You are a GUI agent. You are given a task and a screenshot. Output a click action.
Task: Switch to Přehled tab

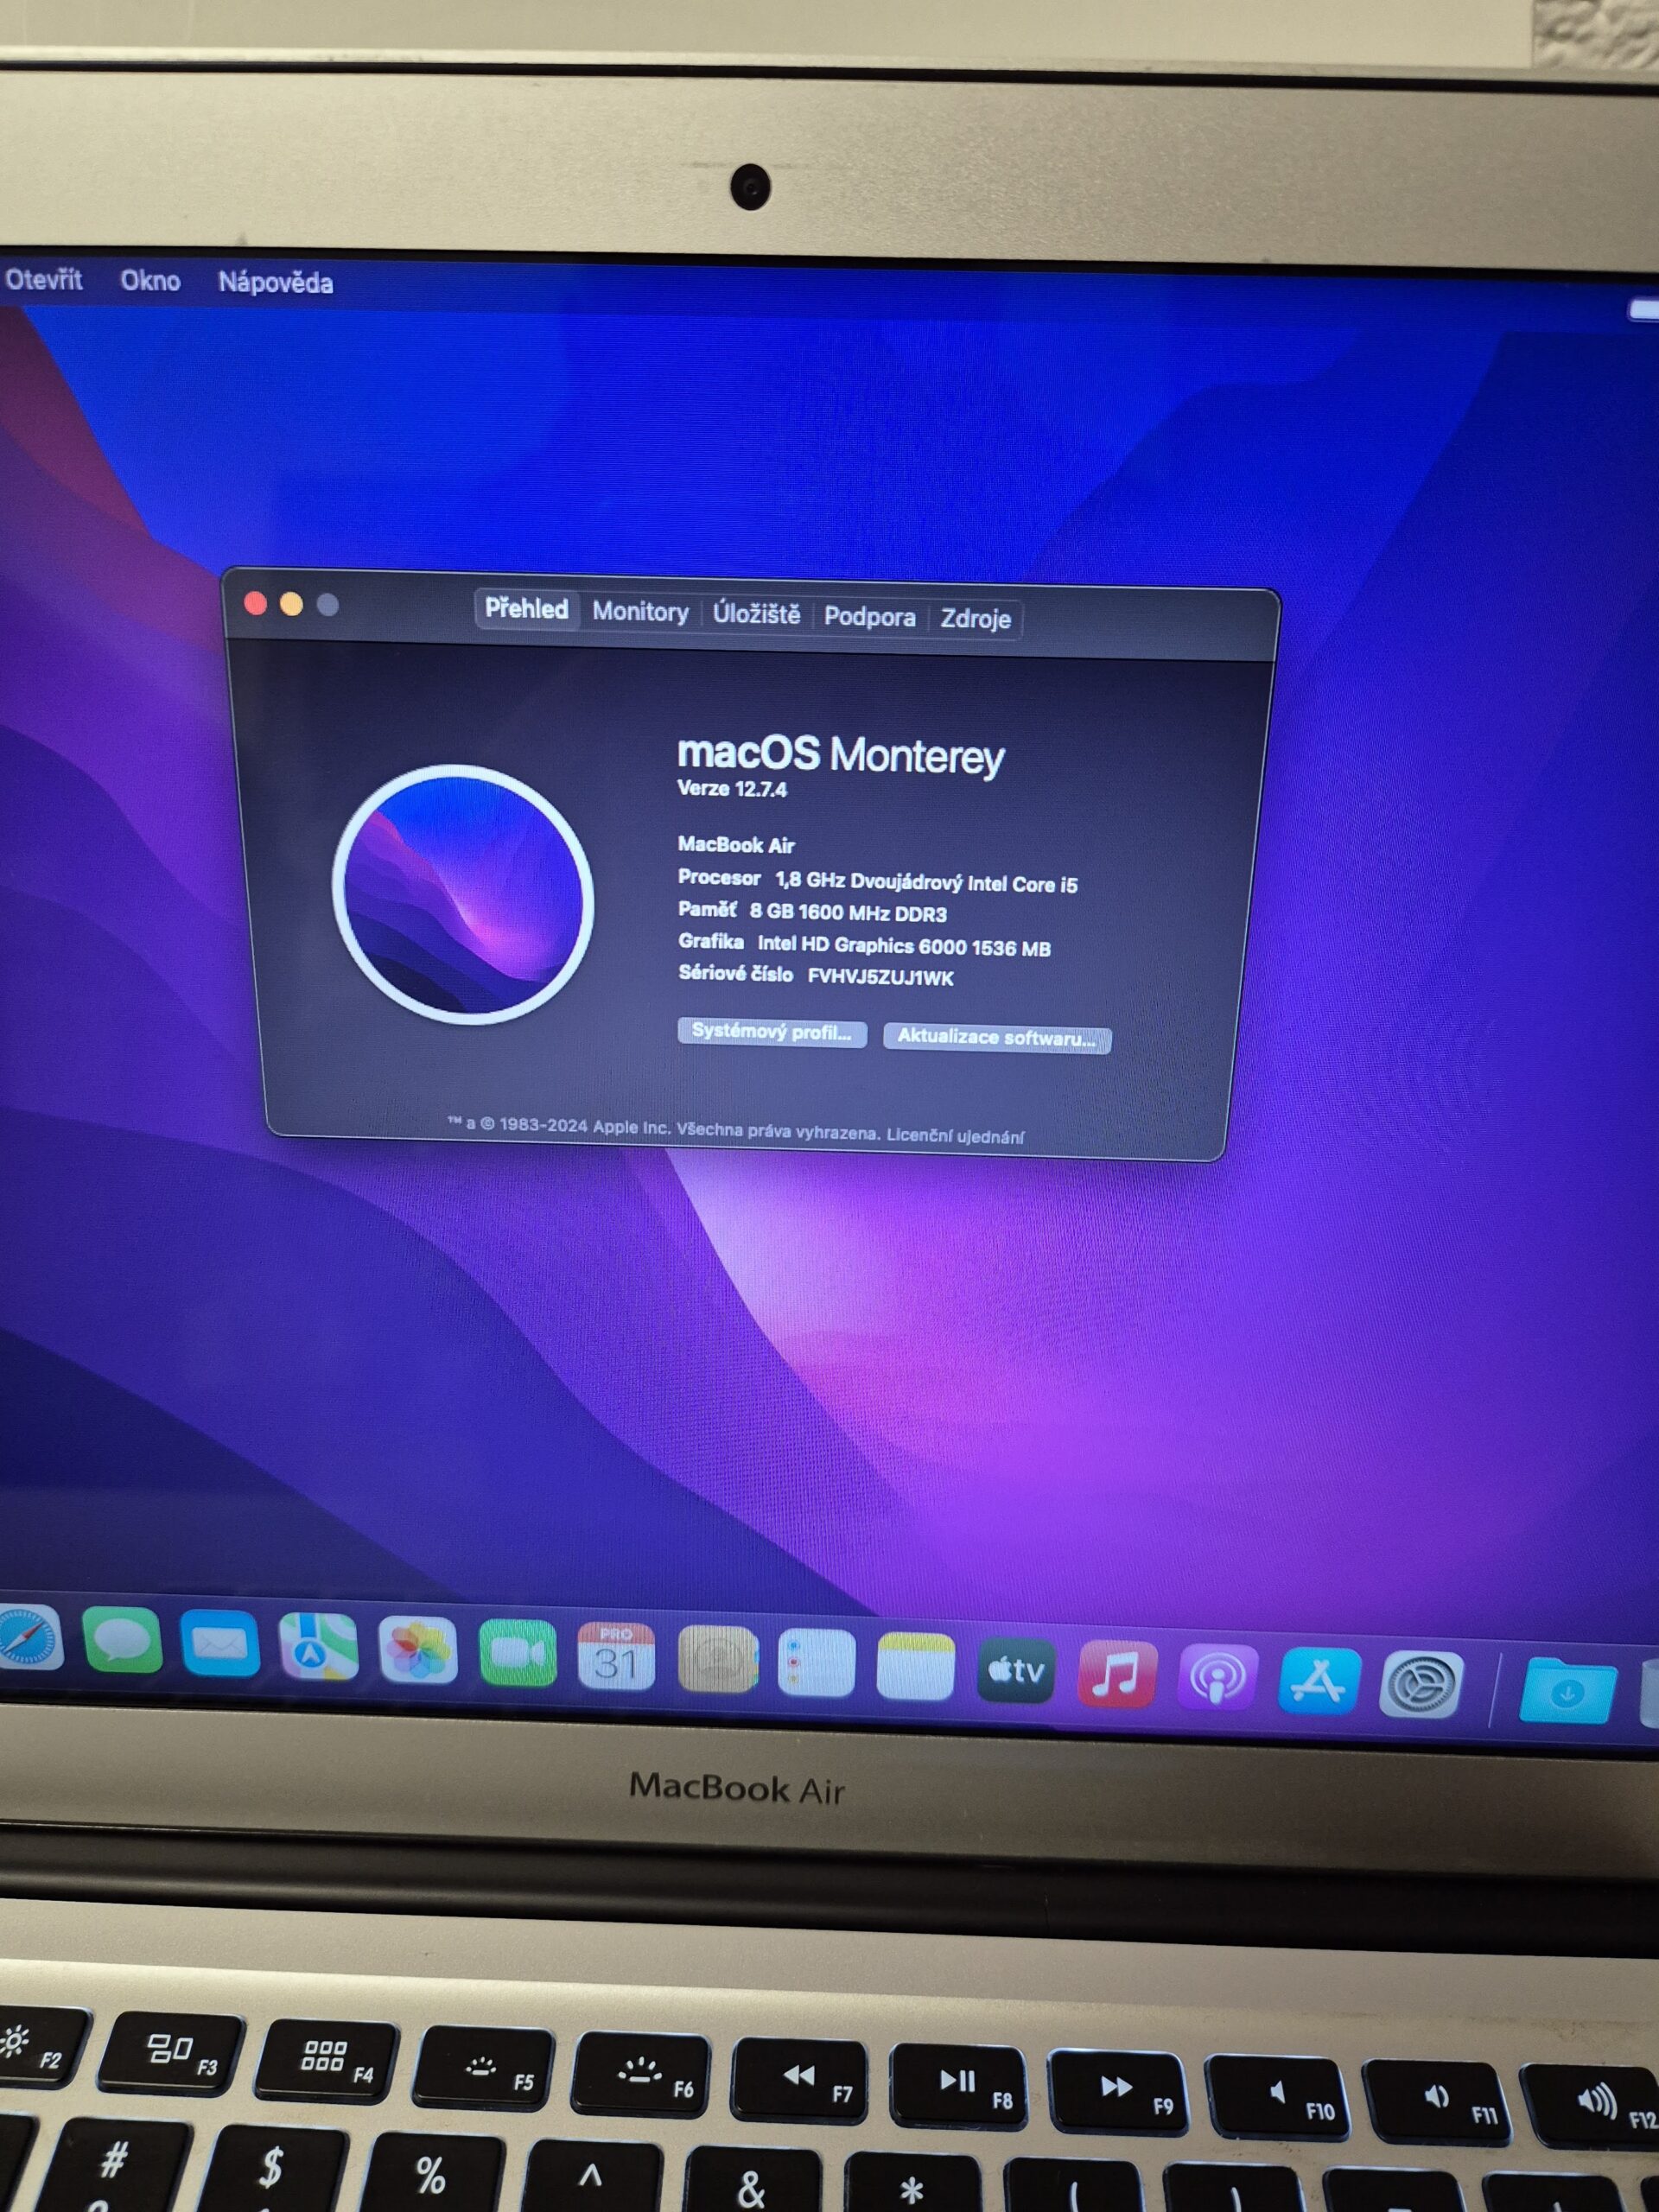tap(526, 608)
